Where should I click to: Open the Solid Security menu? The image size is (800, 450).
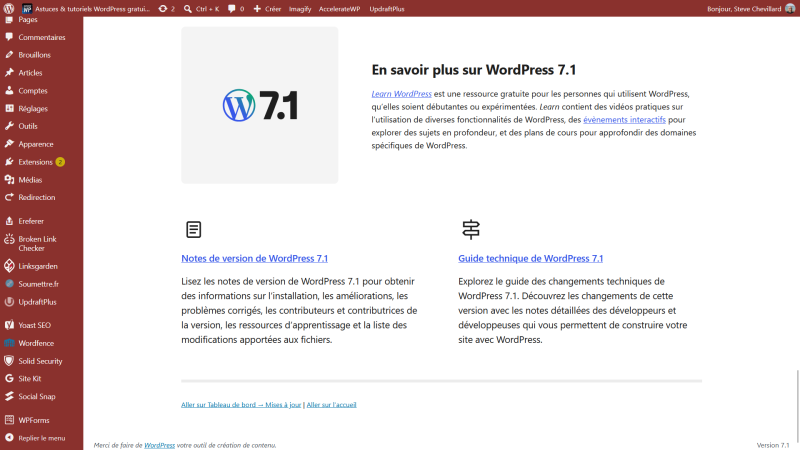pos(41,361)
